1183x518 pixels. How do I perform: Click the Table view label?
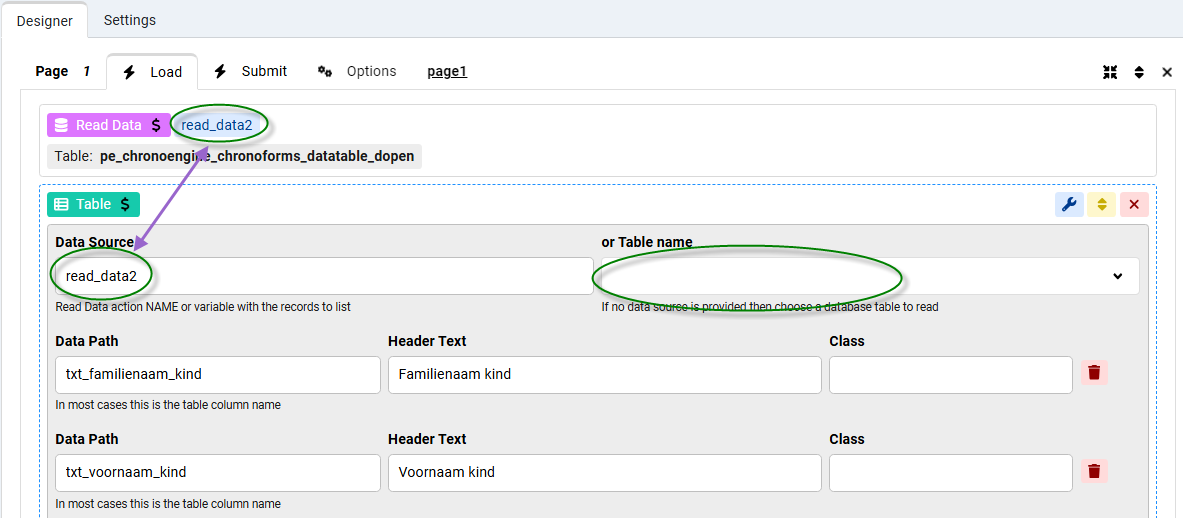tap(94, 204)
